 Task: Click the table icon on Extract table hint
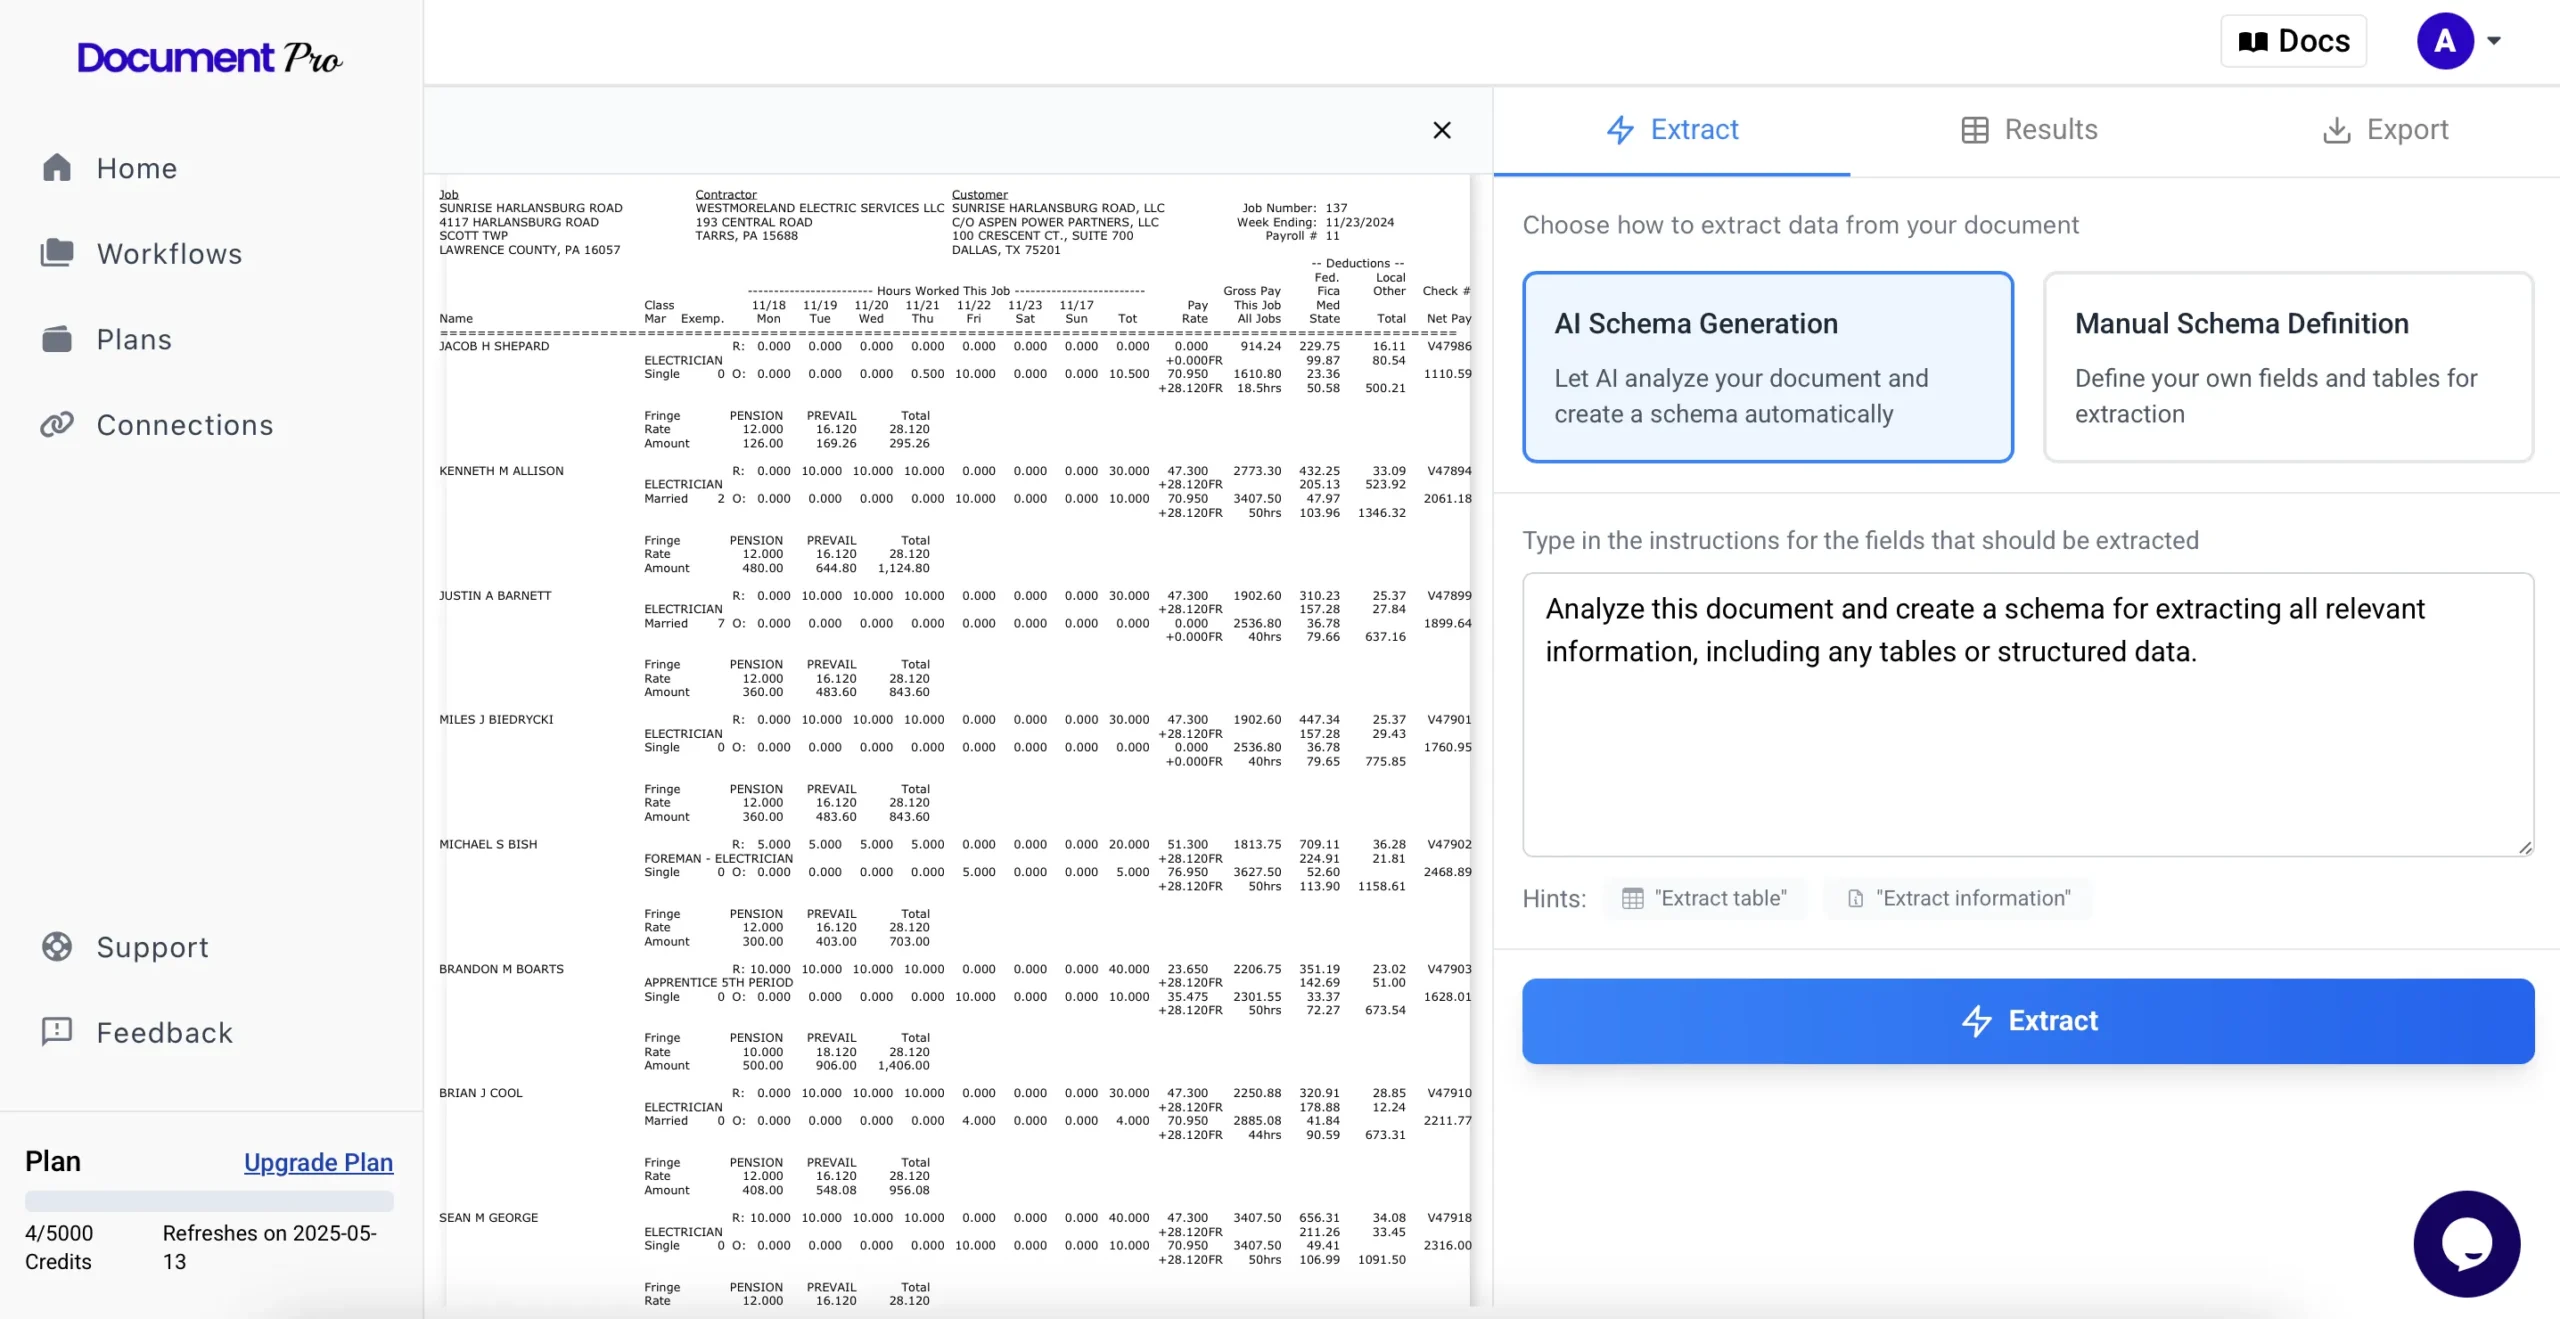coord(1633,897)
